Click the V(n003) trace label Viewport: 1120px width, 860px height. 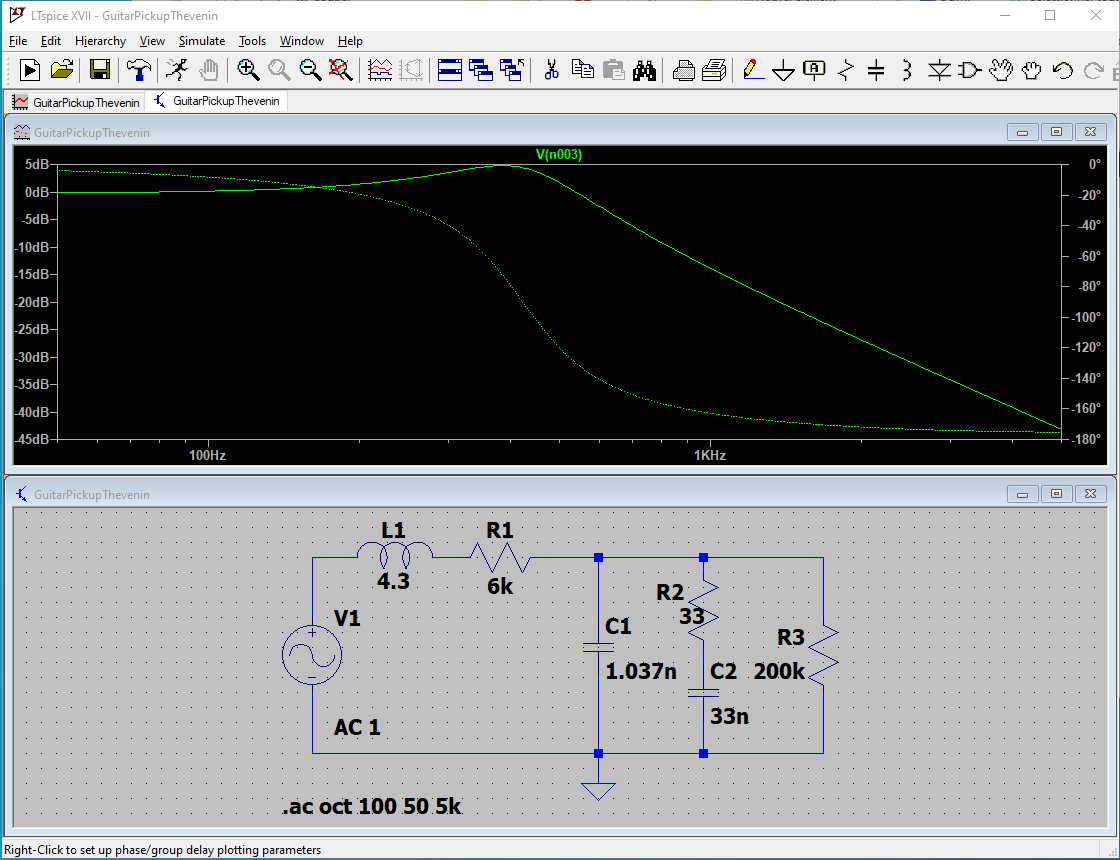[x=559, y=154]
